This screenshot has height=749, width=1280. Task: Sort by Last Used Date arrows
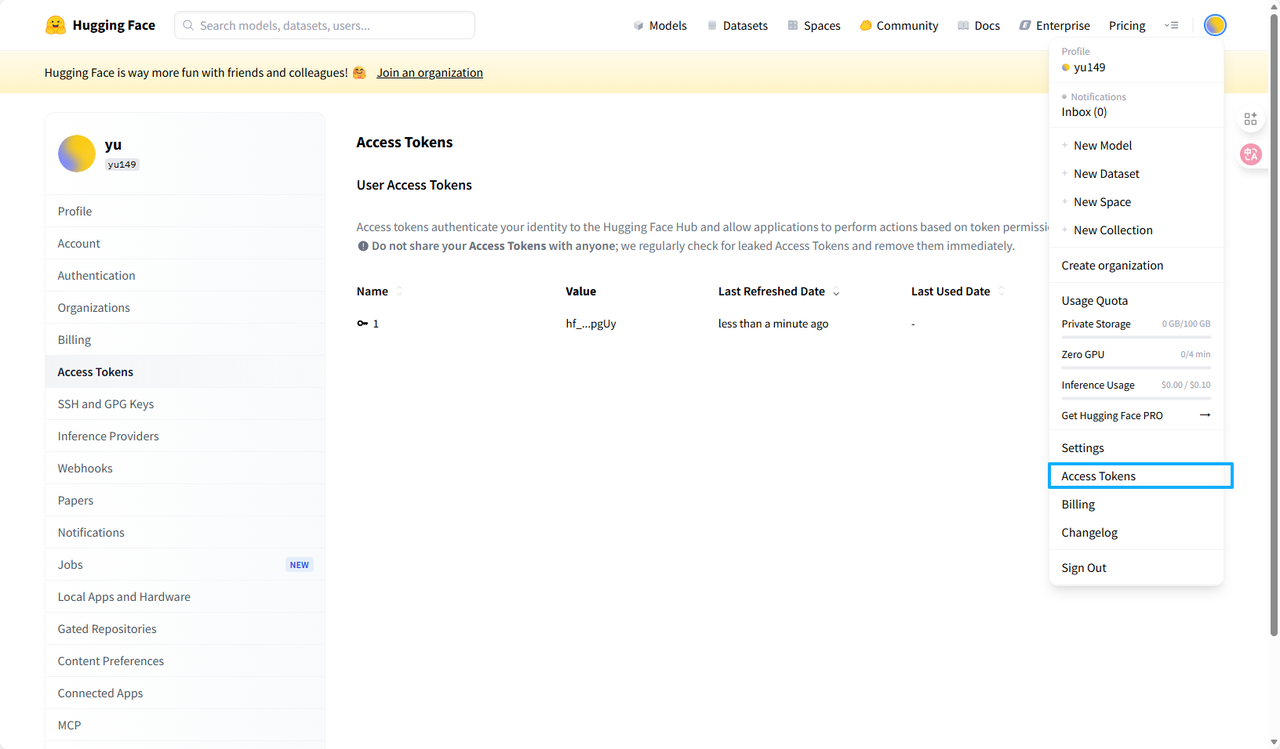click(x=1002, y=292)
